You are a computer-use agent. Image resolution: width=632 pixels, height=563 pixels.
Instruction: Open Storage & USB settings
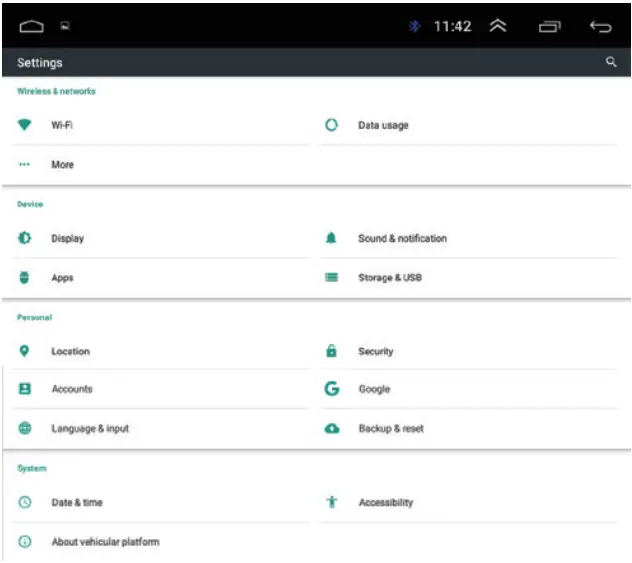point(468,278)
